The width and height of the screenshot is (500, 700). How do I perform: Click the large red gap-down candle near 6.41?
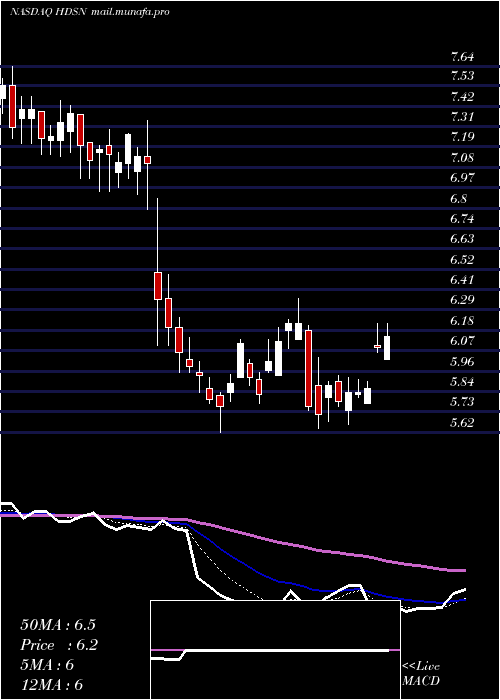tap(158, 286)
